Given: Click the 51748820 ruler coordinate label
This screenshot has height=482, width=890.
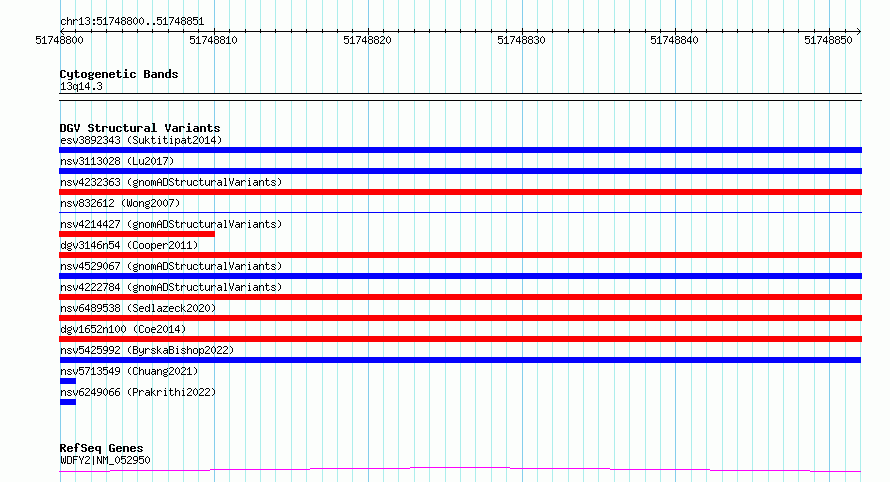Looking at the screenshot, I should (x=367, y=40).
